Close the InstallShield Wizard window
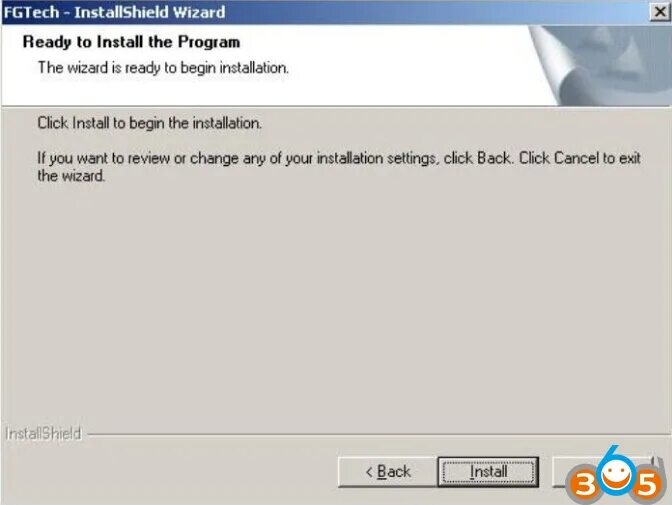The height and width of the screenshot is (505, 672). pyautogui.click(x=660, y=12)
